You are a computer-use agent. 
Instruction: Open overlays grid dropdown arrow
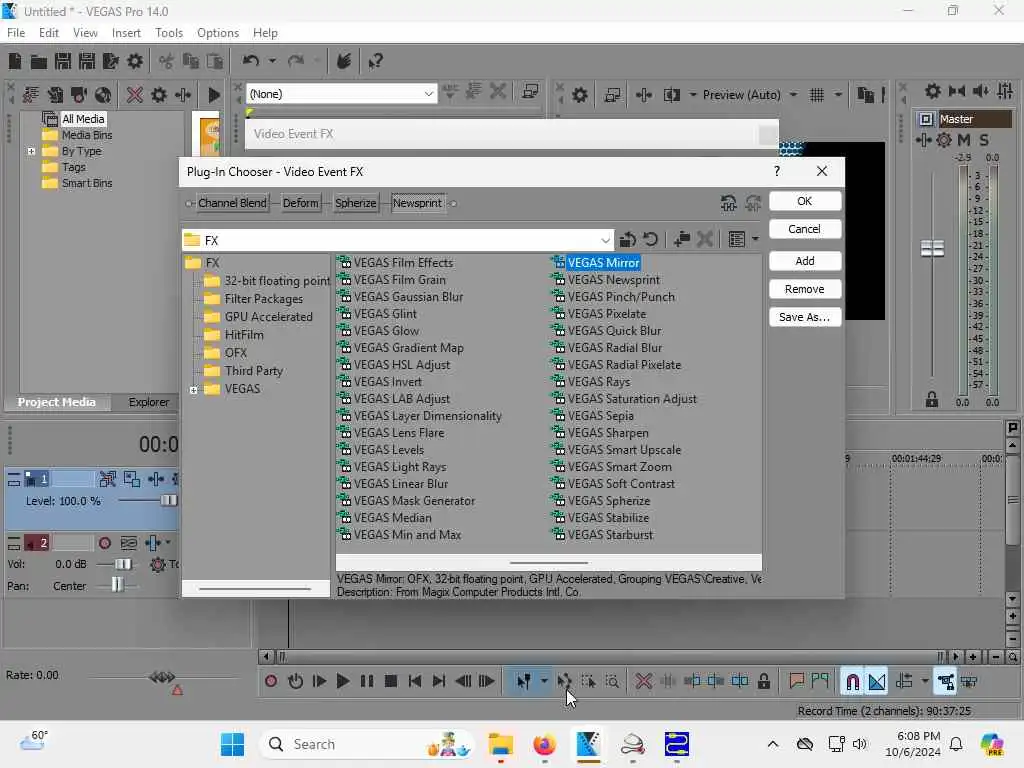[x=838, y=95]
